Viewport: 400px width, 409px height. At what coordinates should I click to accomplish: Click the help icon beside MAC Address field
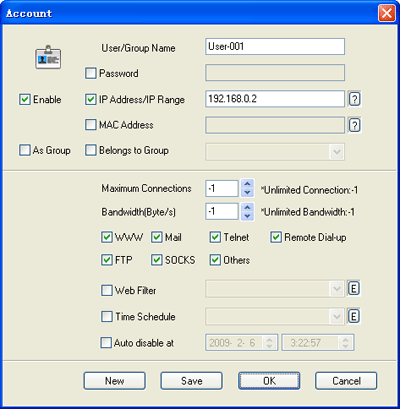[x=355, y=125]
